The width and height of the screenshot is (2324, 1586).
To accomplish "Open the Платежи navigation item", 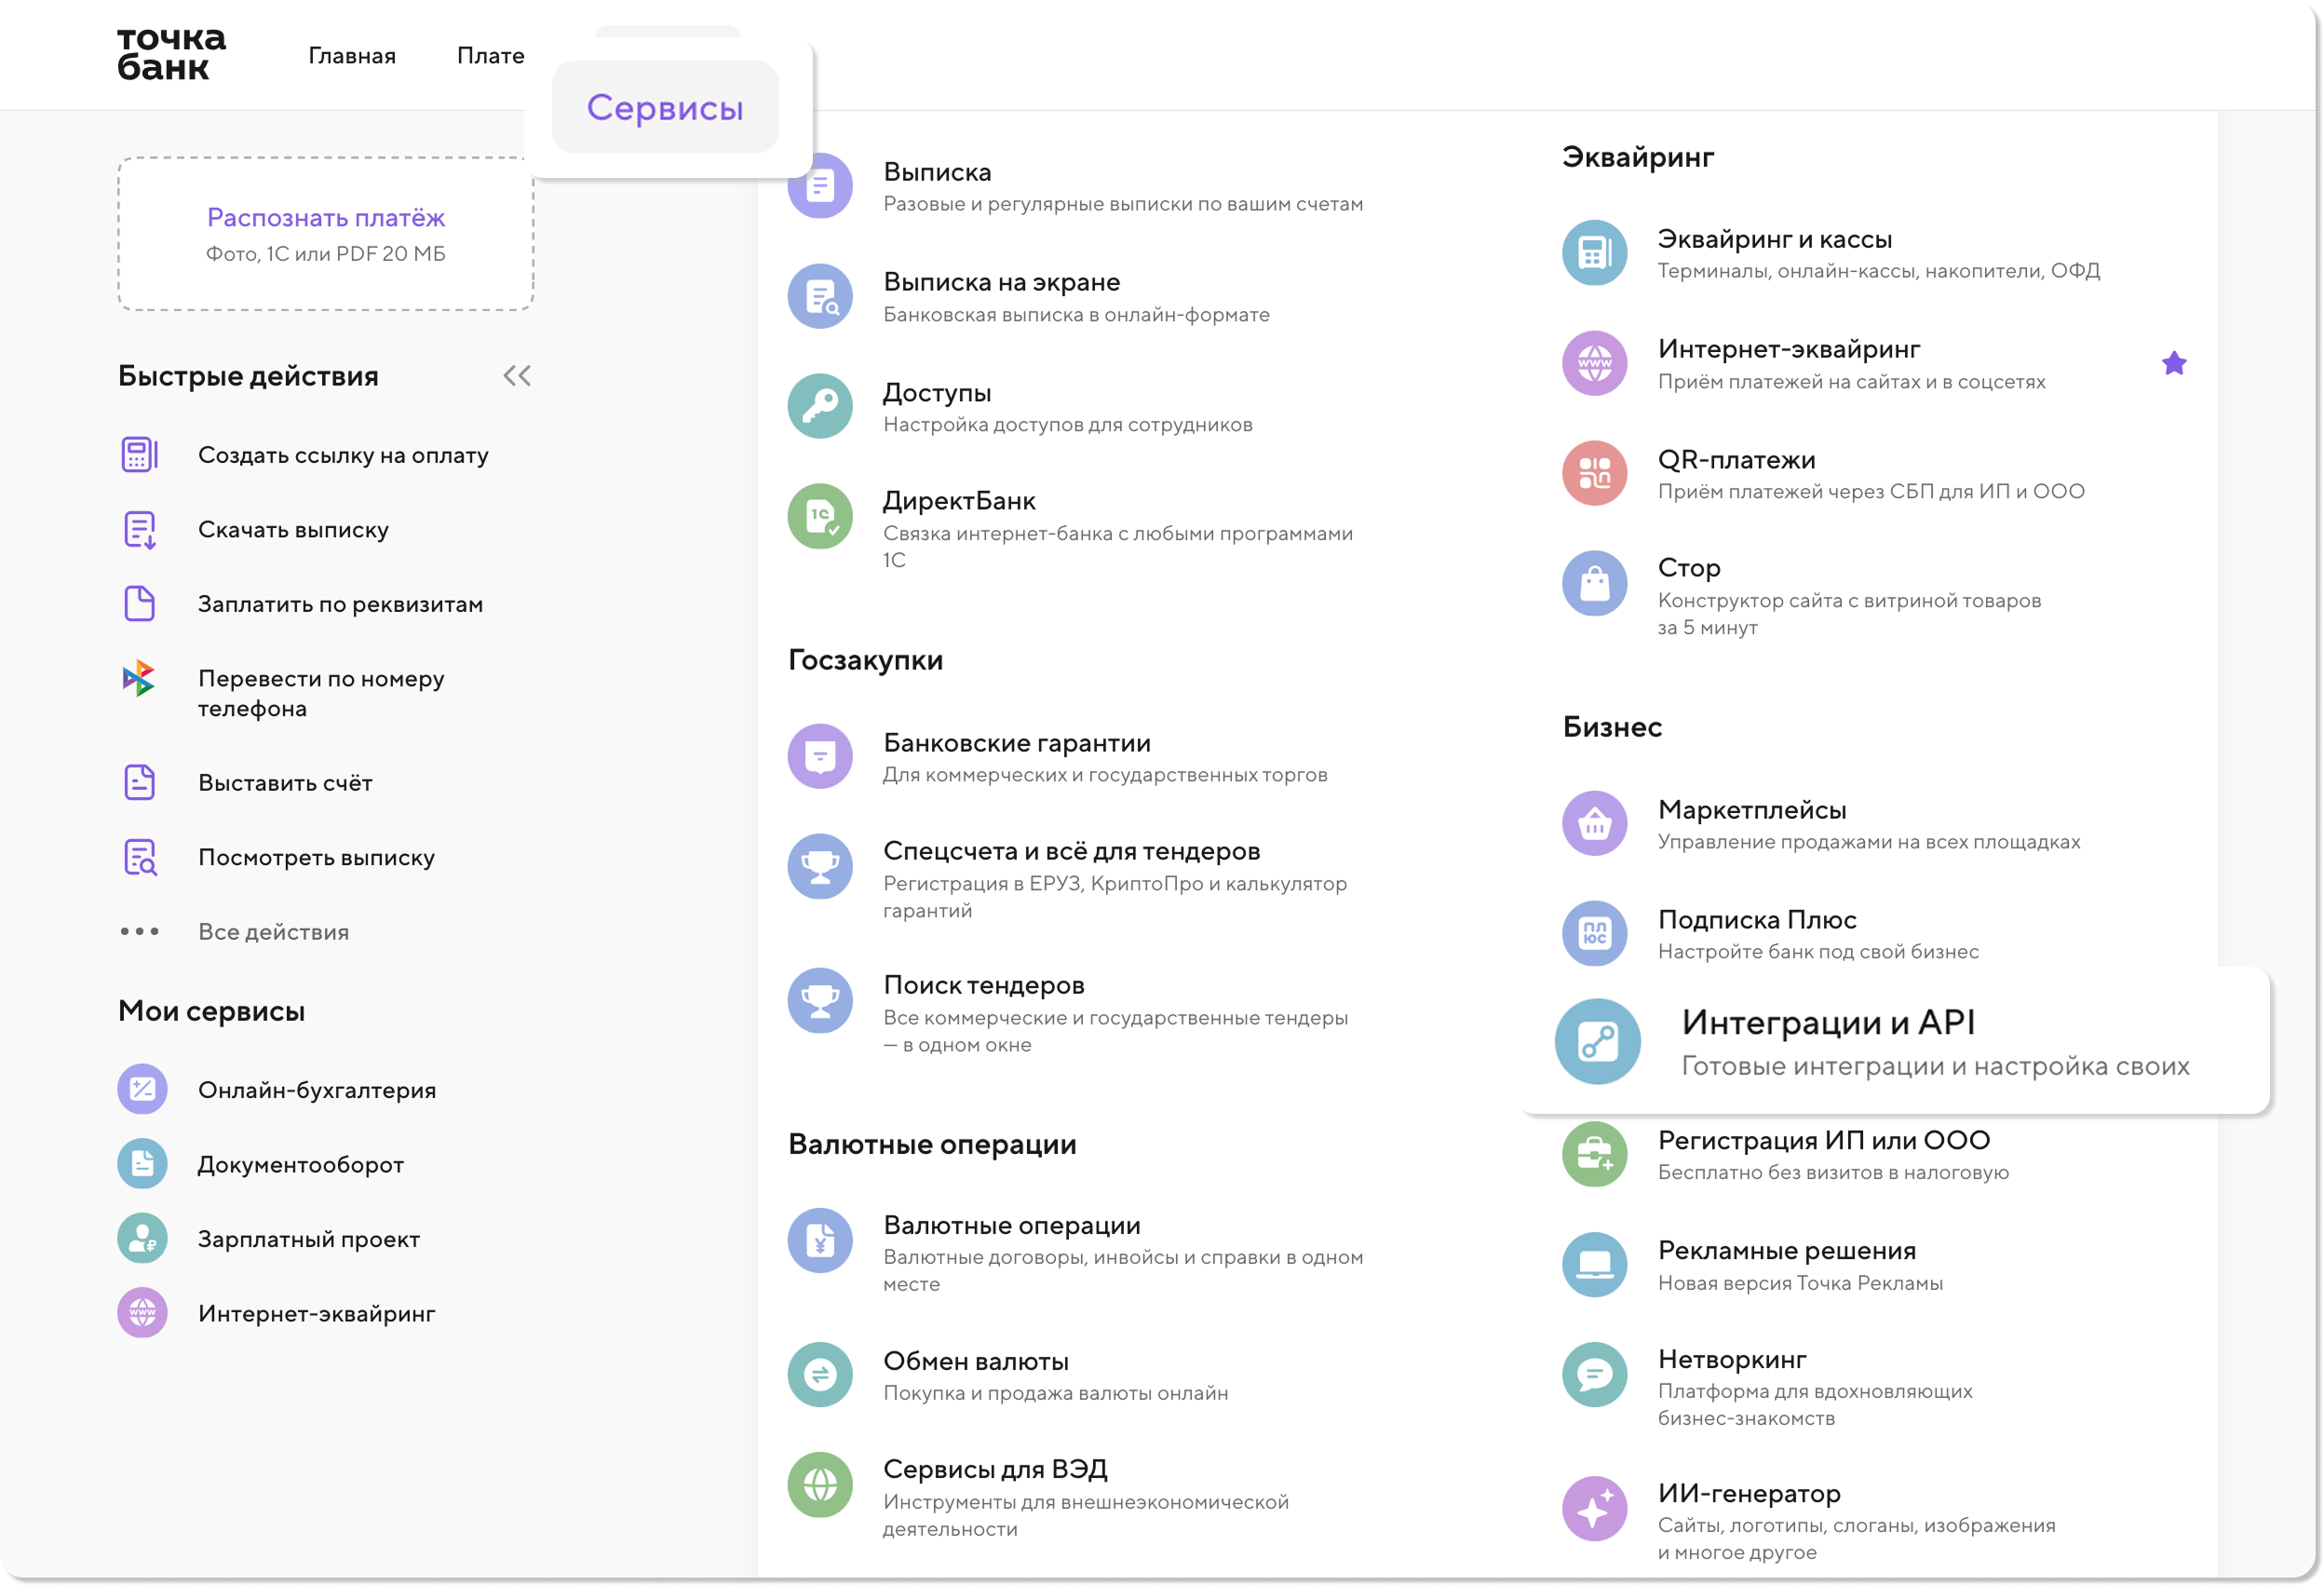I will 490,56.
